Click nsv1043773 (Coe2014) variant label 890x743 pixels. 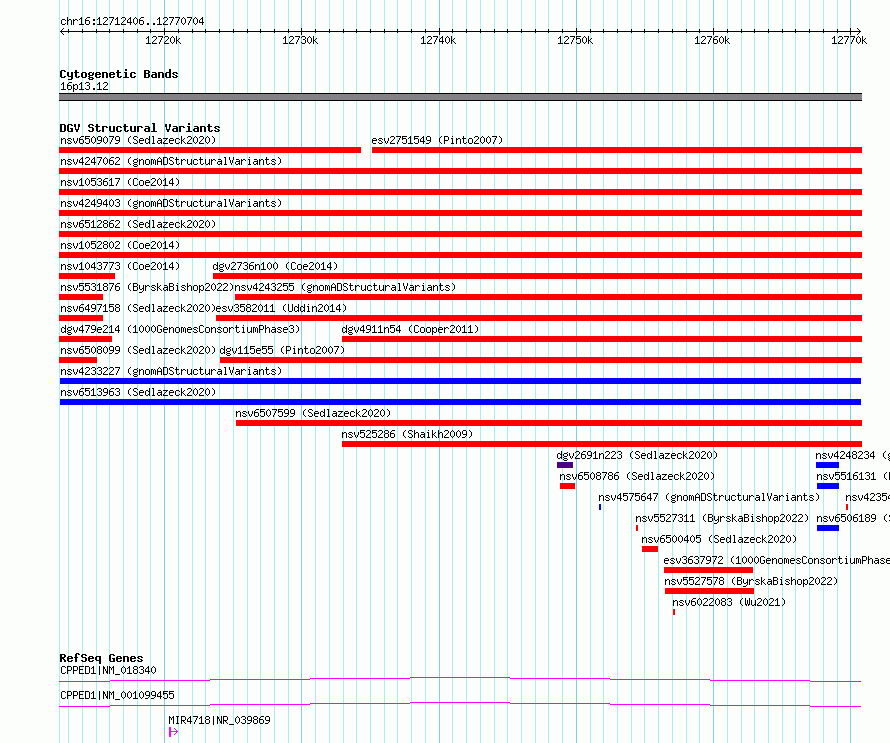point(120,266)
